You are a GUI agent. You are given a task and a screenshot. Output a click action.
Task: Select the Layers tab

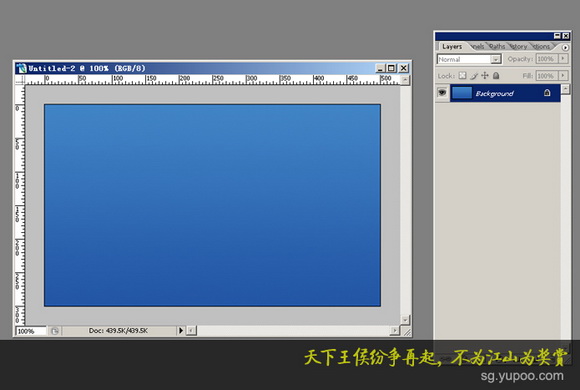[452, 47]
